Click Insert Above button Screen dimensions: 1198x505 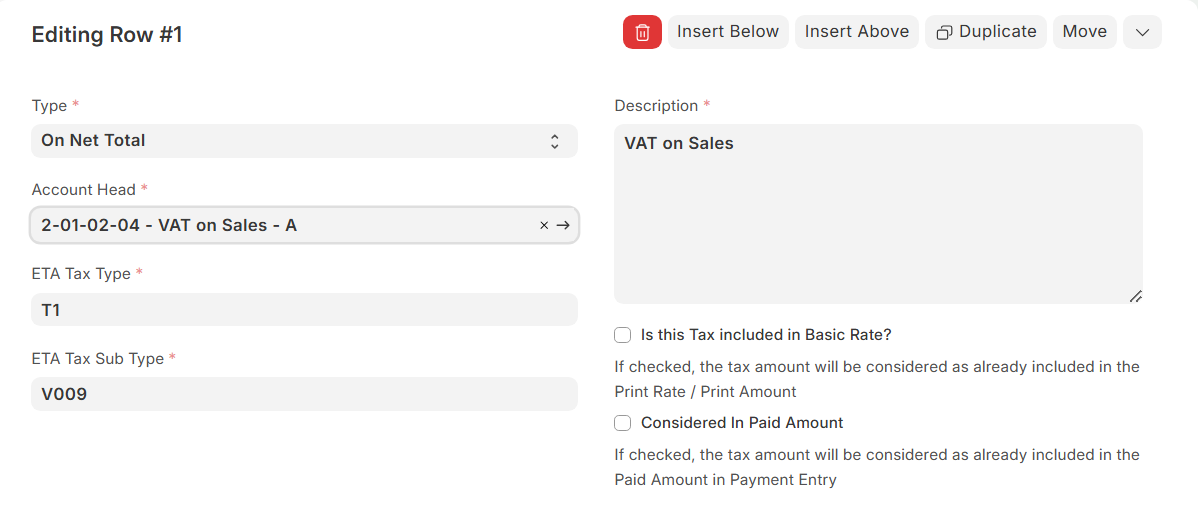click(856, 32)
